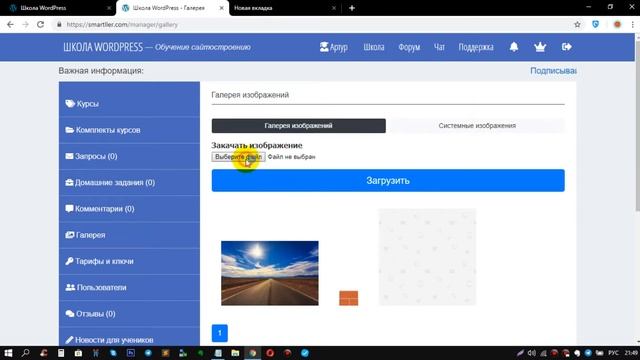Switch to Системные изображения tab

point(477,126)
